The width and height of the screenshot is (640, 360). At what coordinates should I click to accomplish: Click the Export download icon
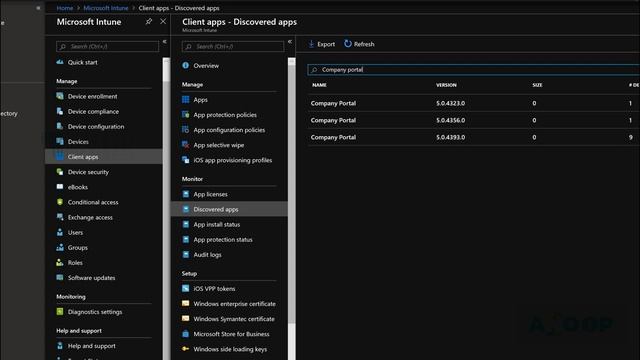[311, 44]
